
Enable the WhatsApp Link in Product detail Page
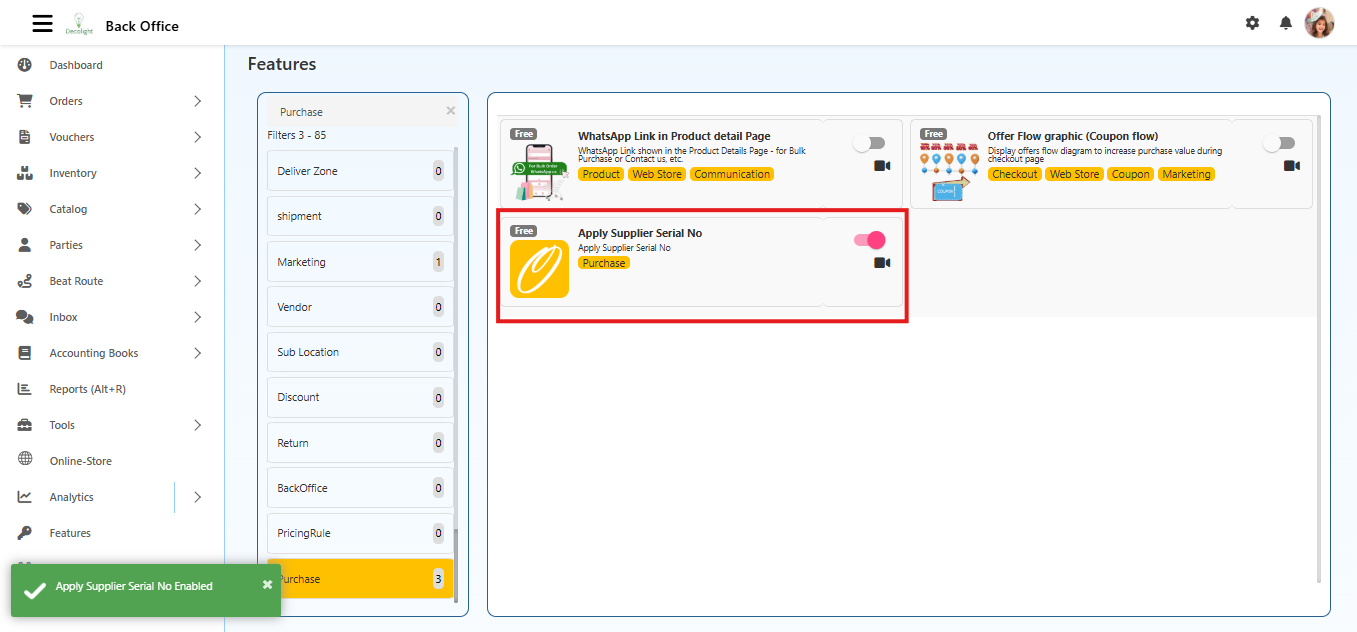[869, 143]
